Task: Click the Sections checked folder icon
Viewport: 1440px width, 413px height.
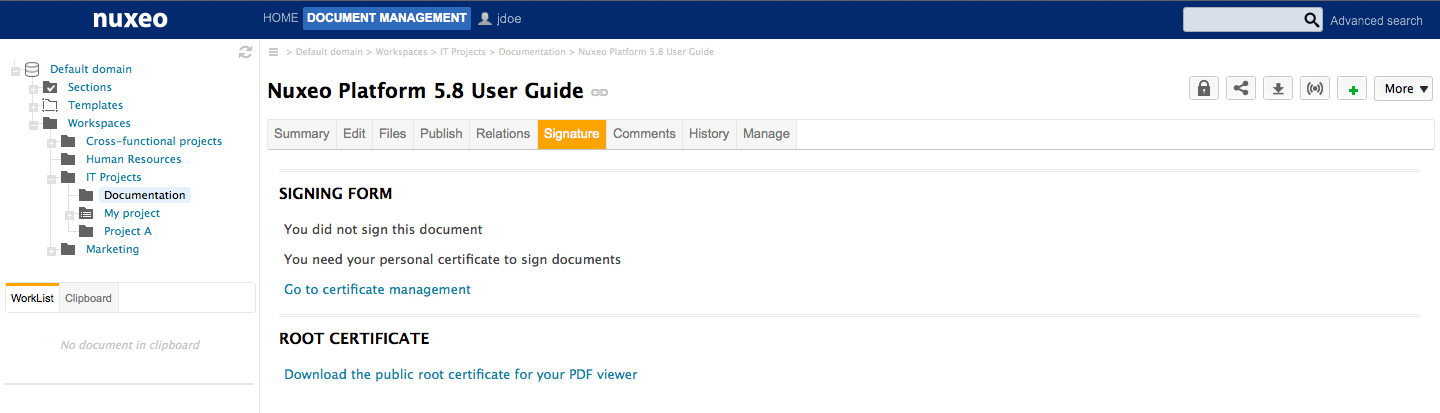Action: tap(50, 87)
